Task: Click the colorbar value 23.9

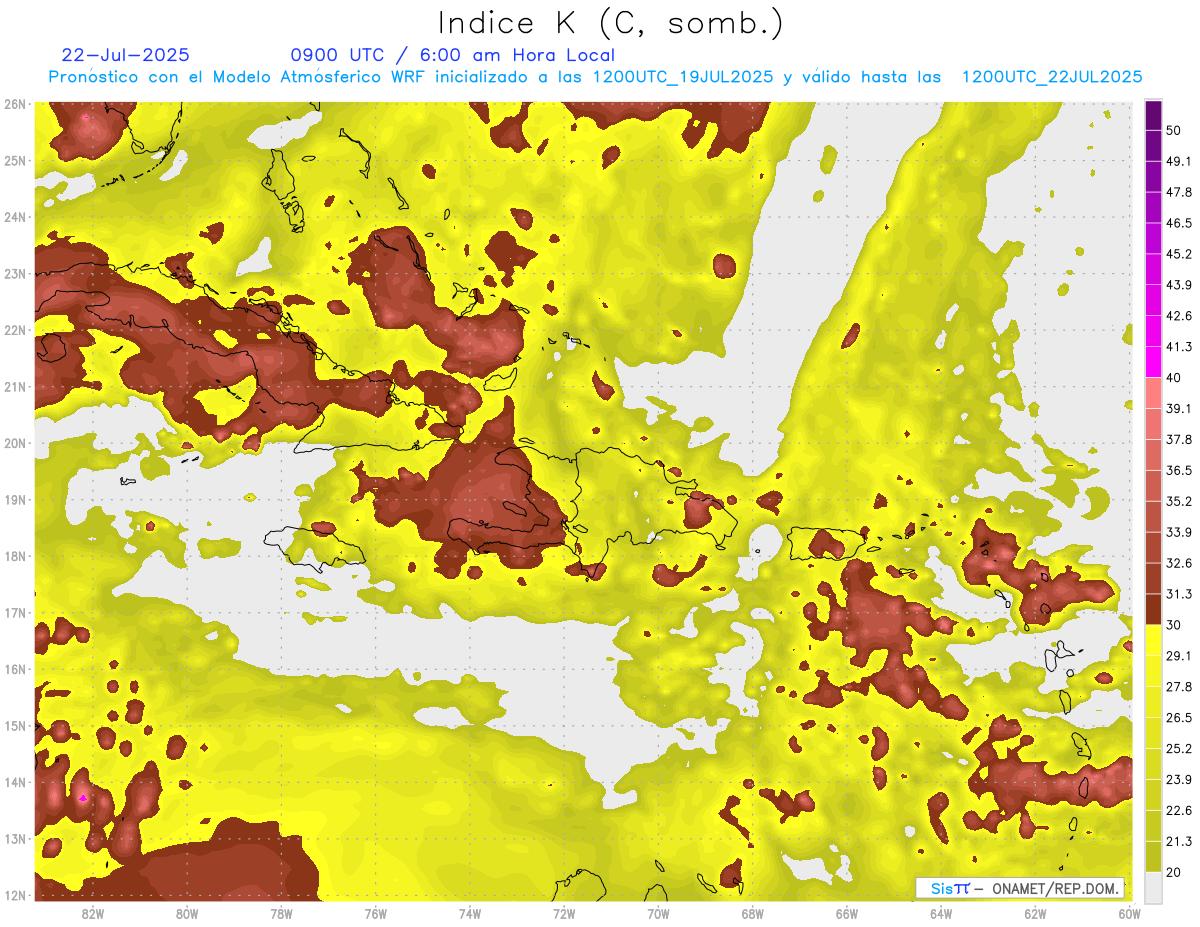Action: point(1179,780)
